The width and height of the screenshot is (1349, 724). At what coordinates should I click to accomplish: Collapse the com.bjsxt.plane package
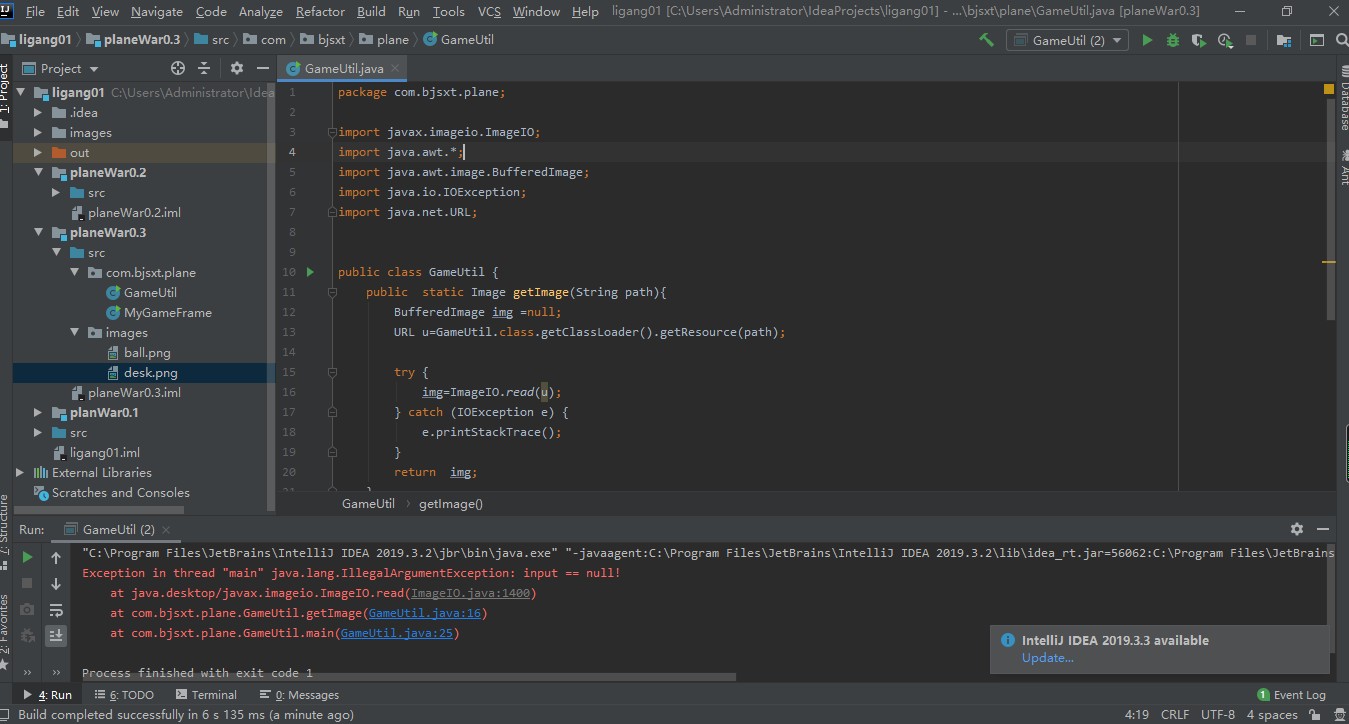pos(74,273)
